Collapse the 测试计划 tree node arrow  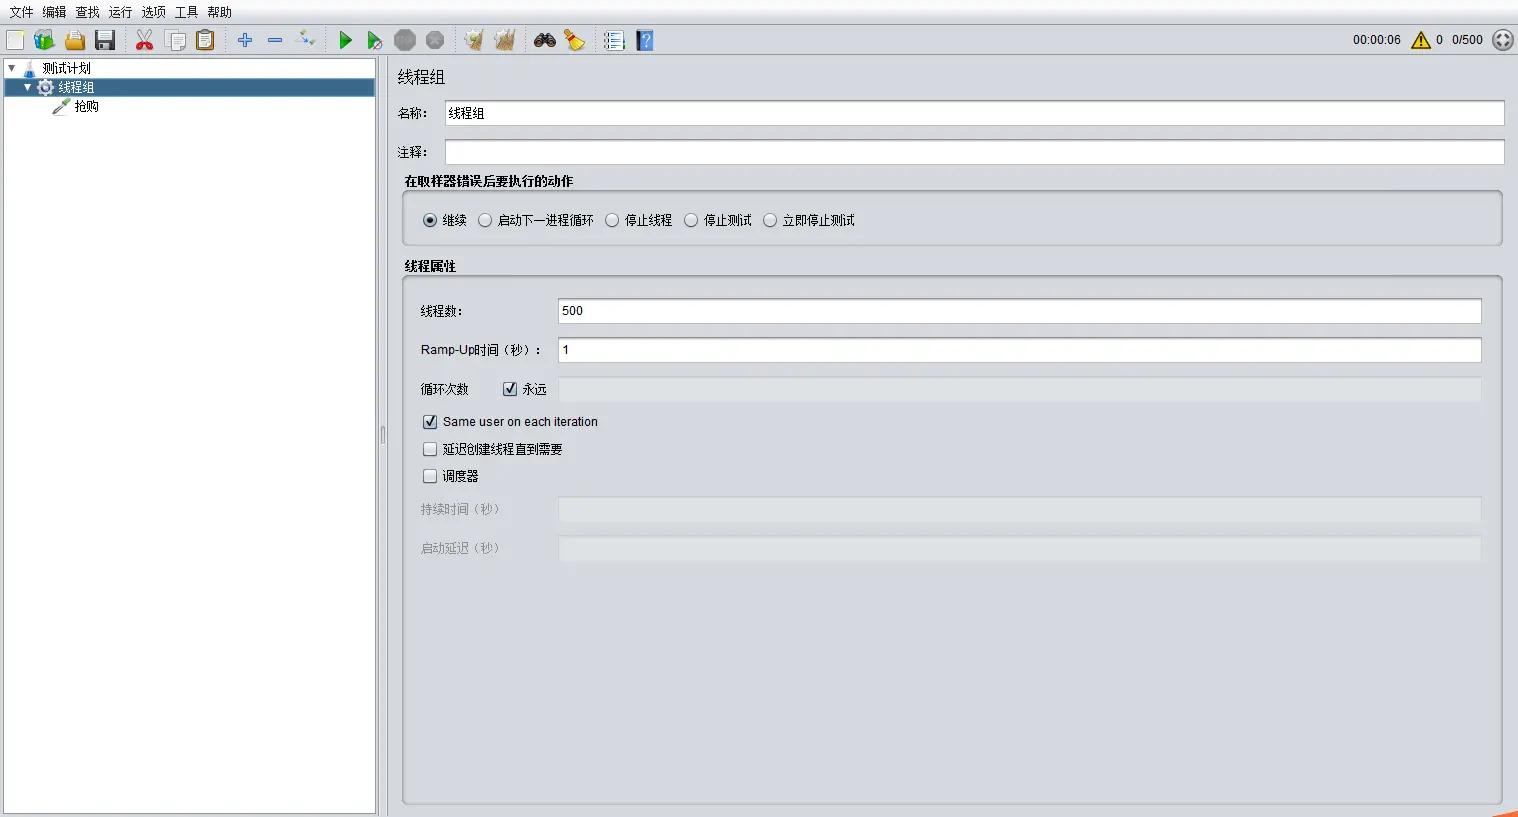[12, 68]
